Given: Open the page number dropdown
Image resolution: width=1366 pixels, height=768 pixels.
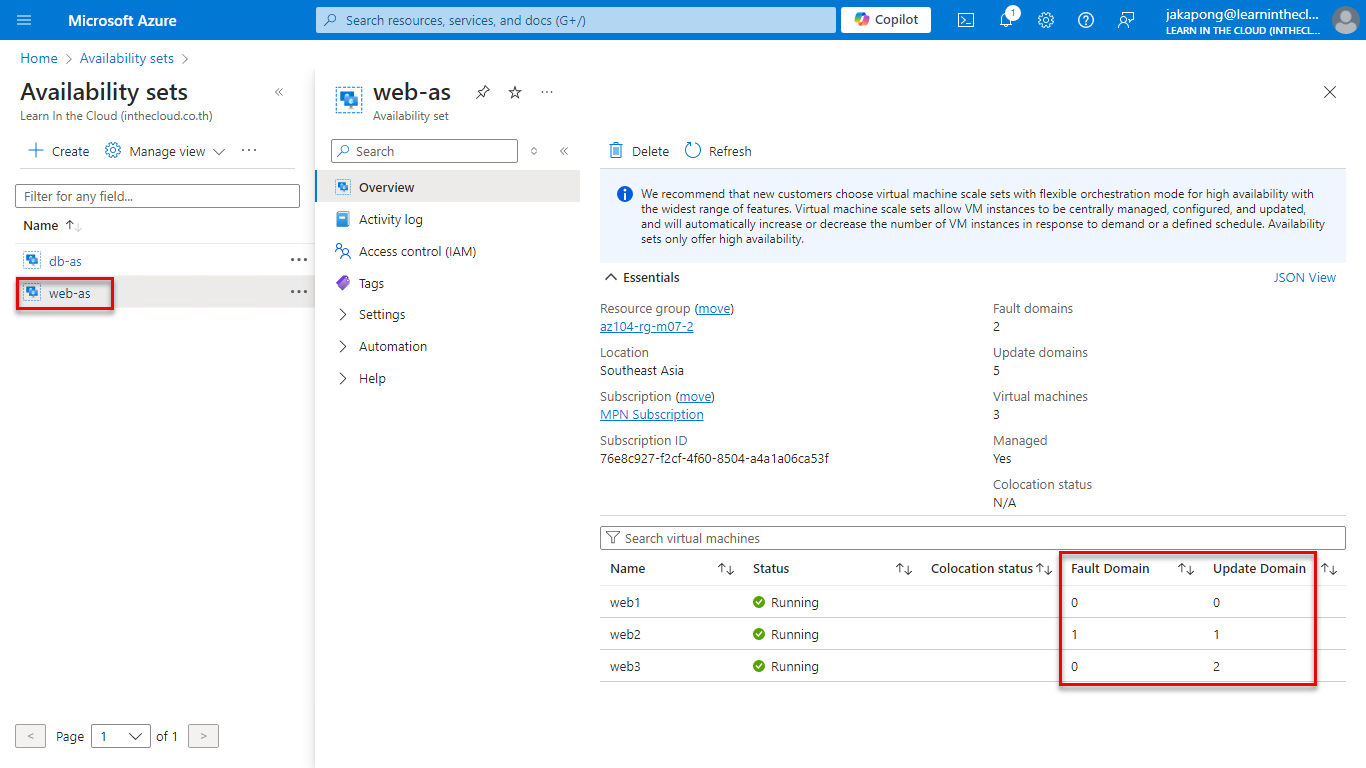Looking at the screenshot, I should tap(121, 736).
